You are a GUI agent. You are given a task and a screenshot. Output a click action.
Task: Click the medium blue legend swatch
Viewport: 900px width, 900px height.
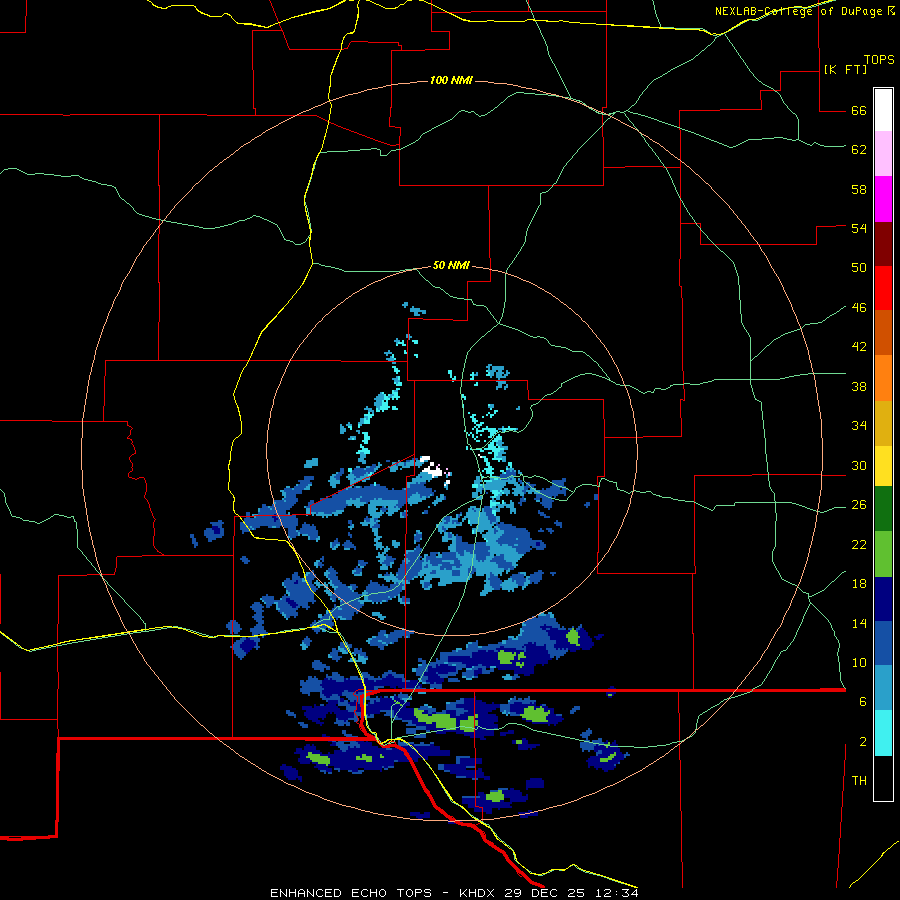click(x=883, y=643)
